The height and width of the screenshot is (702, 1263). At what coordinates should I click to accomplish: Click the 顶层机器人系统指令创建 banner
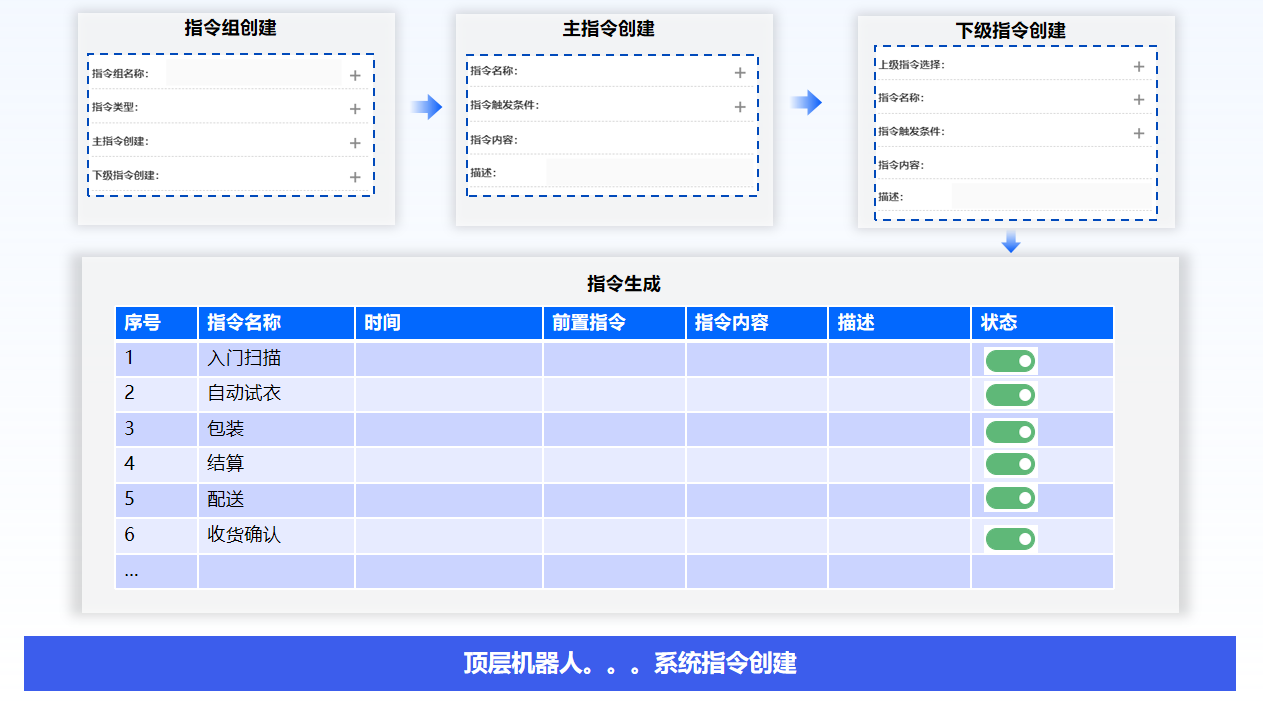630,663
